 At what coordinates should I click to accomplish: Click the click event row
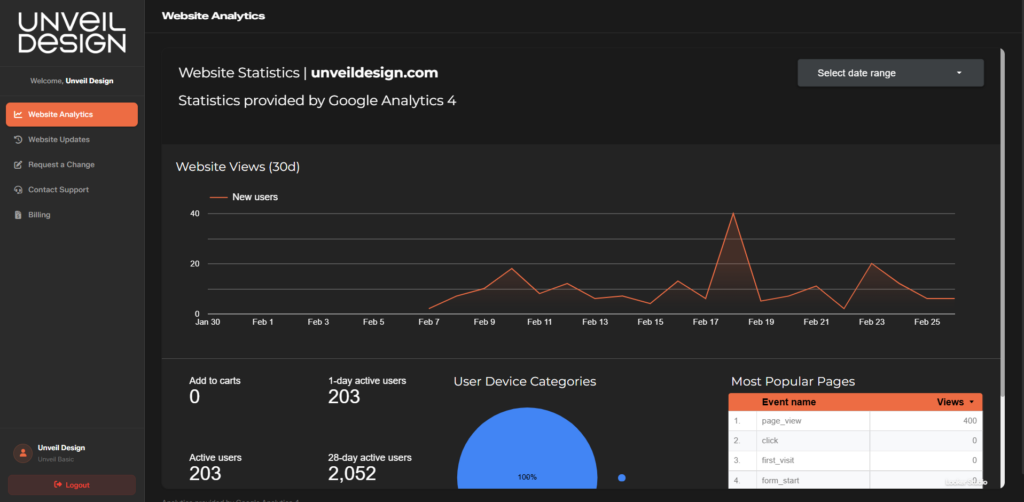coord(855,441)
